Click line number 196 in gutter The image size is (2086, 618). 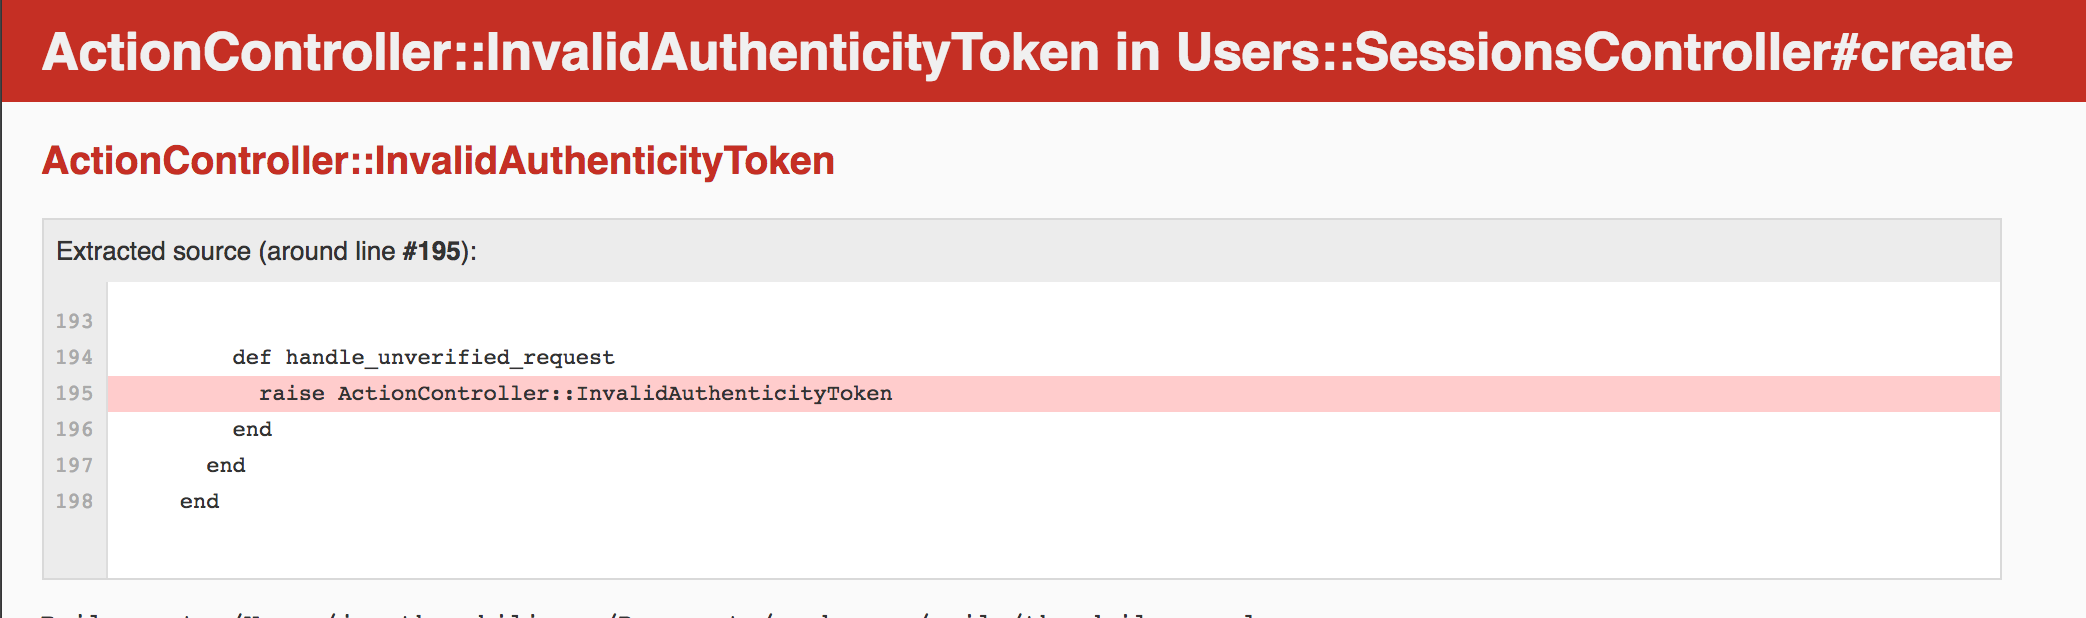click(x=74, y=429)
